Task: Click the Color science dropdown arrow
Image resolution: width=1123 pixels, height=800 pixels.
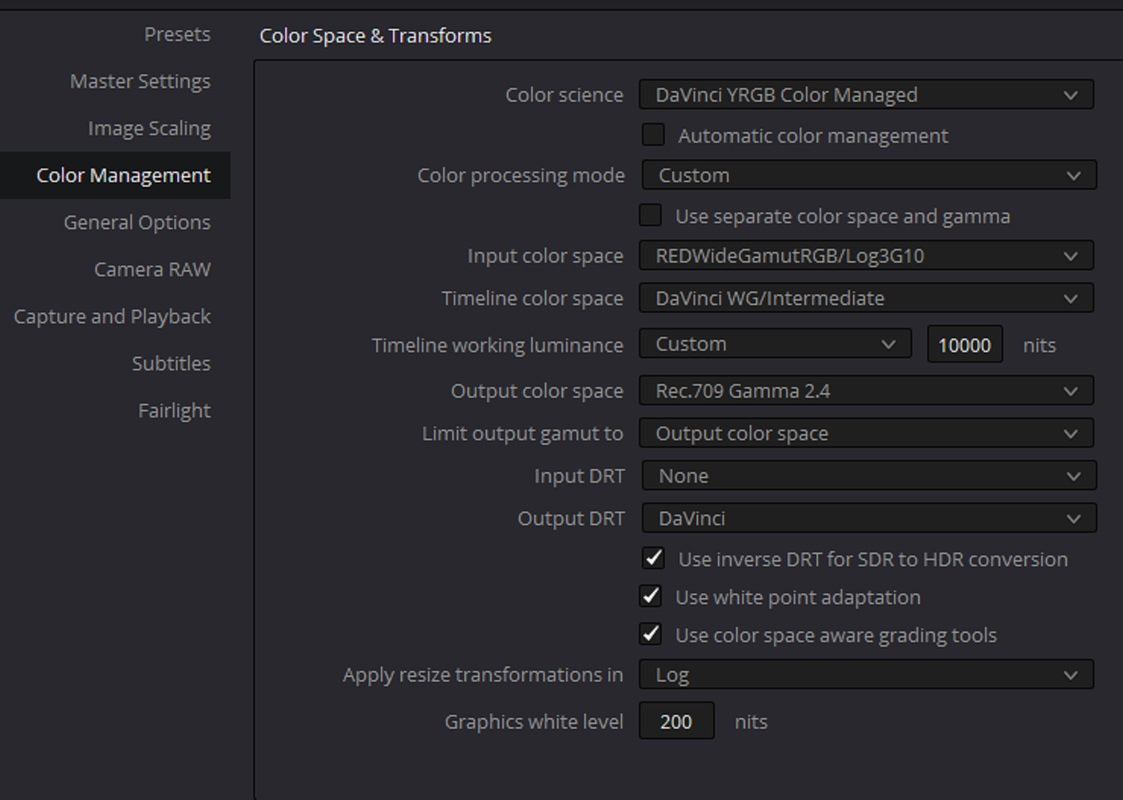Action: [1071, 95]
